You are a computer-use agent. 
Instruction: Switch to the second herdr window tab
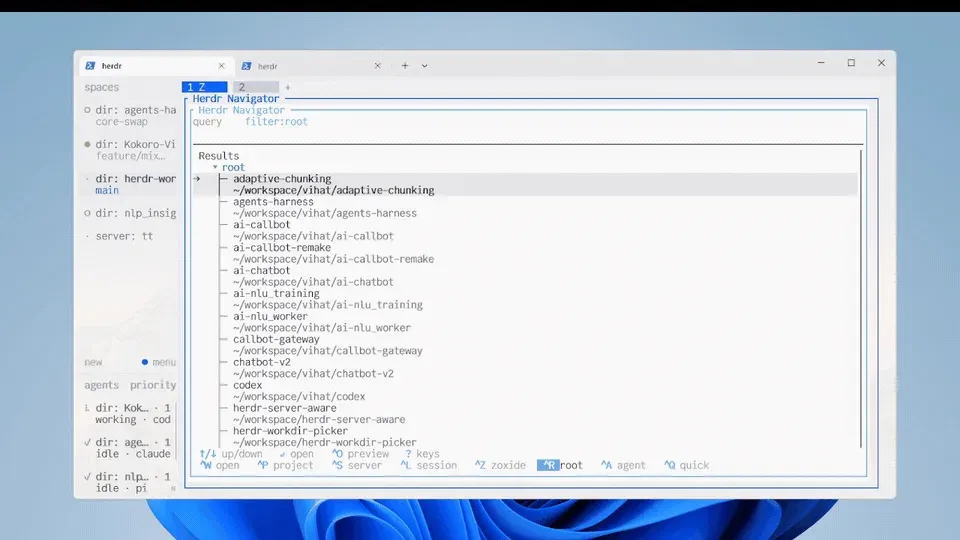(x=312, y=66)
